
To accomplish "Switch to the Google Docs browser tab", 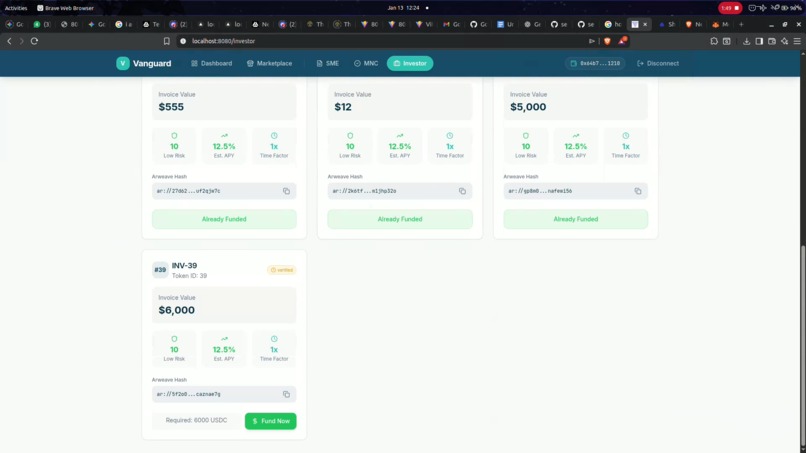I will [505, 24].
